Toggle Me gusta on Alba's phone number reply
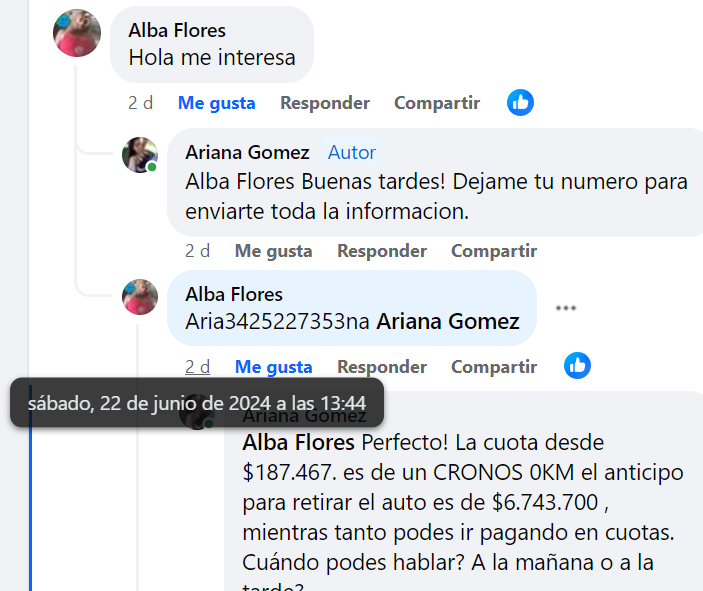The width and height of the screenshot is (703, 591). coord(273,367)
